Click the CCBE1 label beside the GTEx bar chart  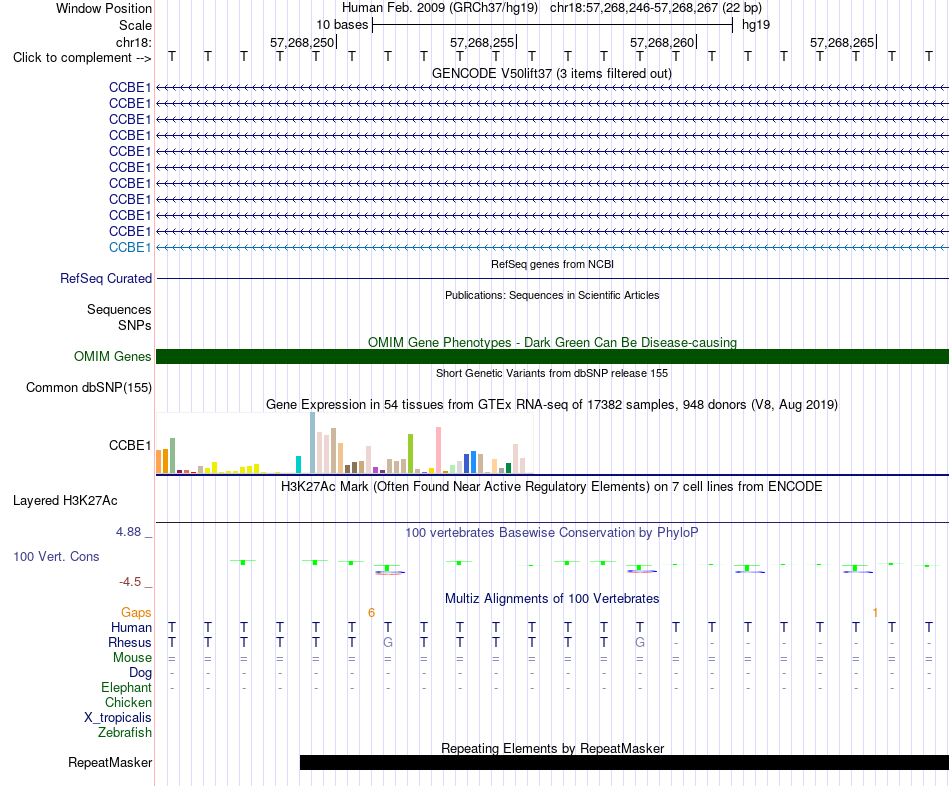tap(130, 445)
